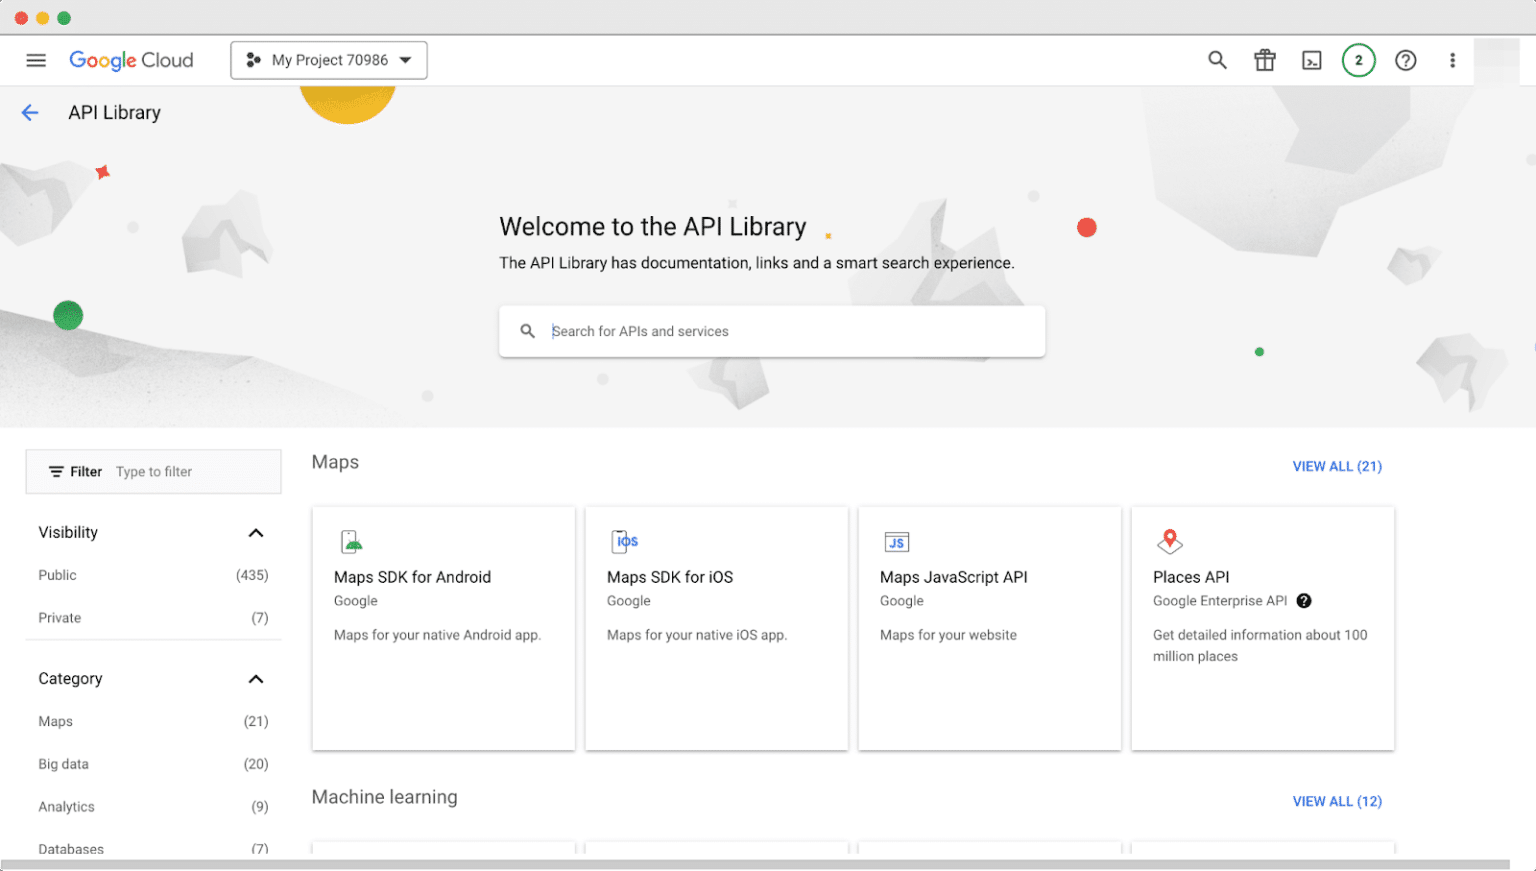Activate Cloud Shell from the top bar

[x=1311, y=60]
